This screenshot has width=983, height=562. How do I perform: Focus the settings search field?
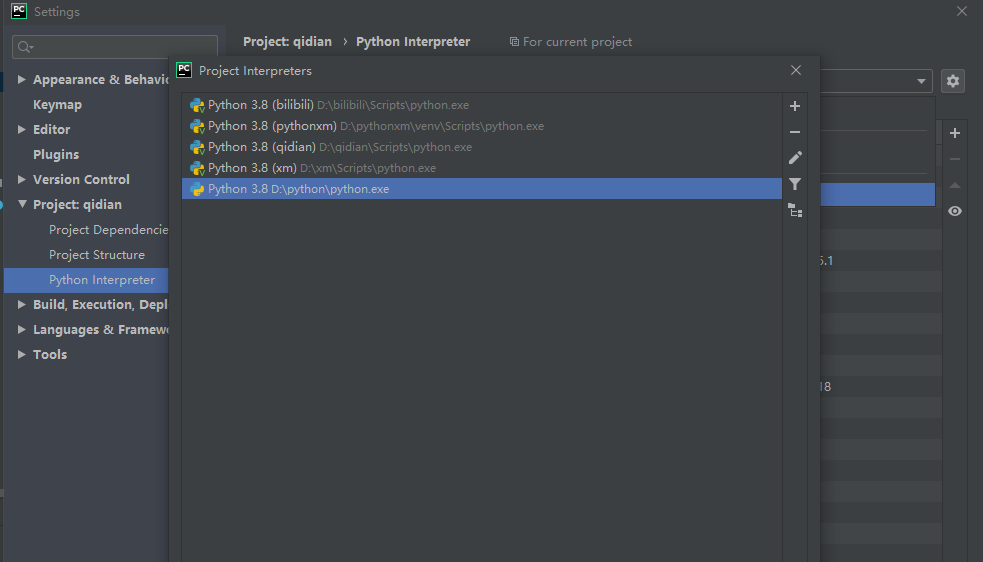coord(115,47)
